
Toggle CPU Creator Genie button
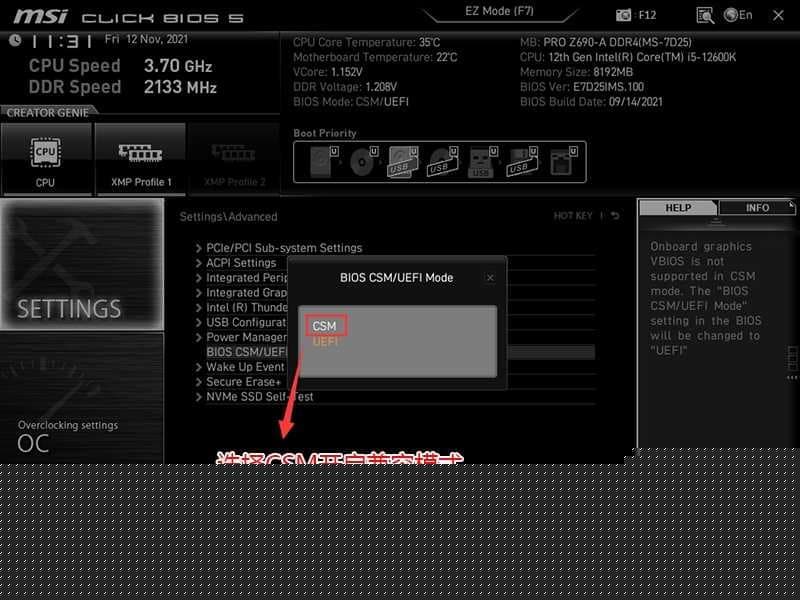46,159
